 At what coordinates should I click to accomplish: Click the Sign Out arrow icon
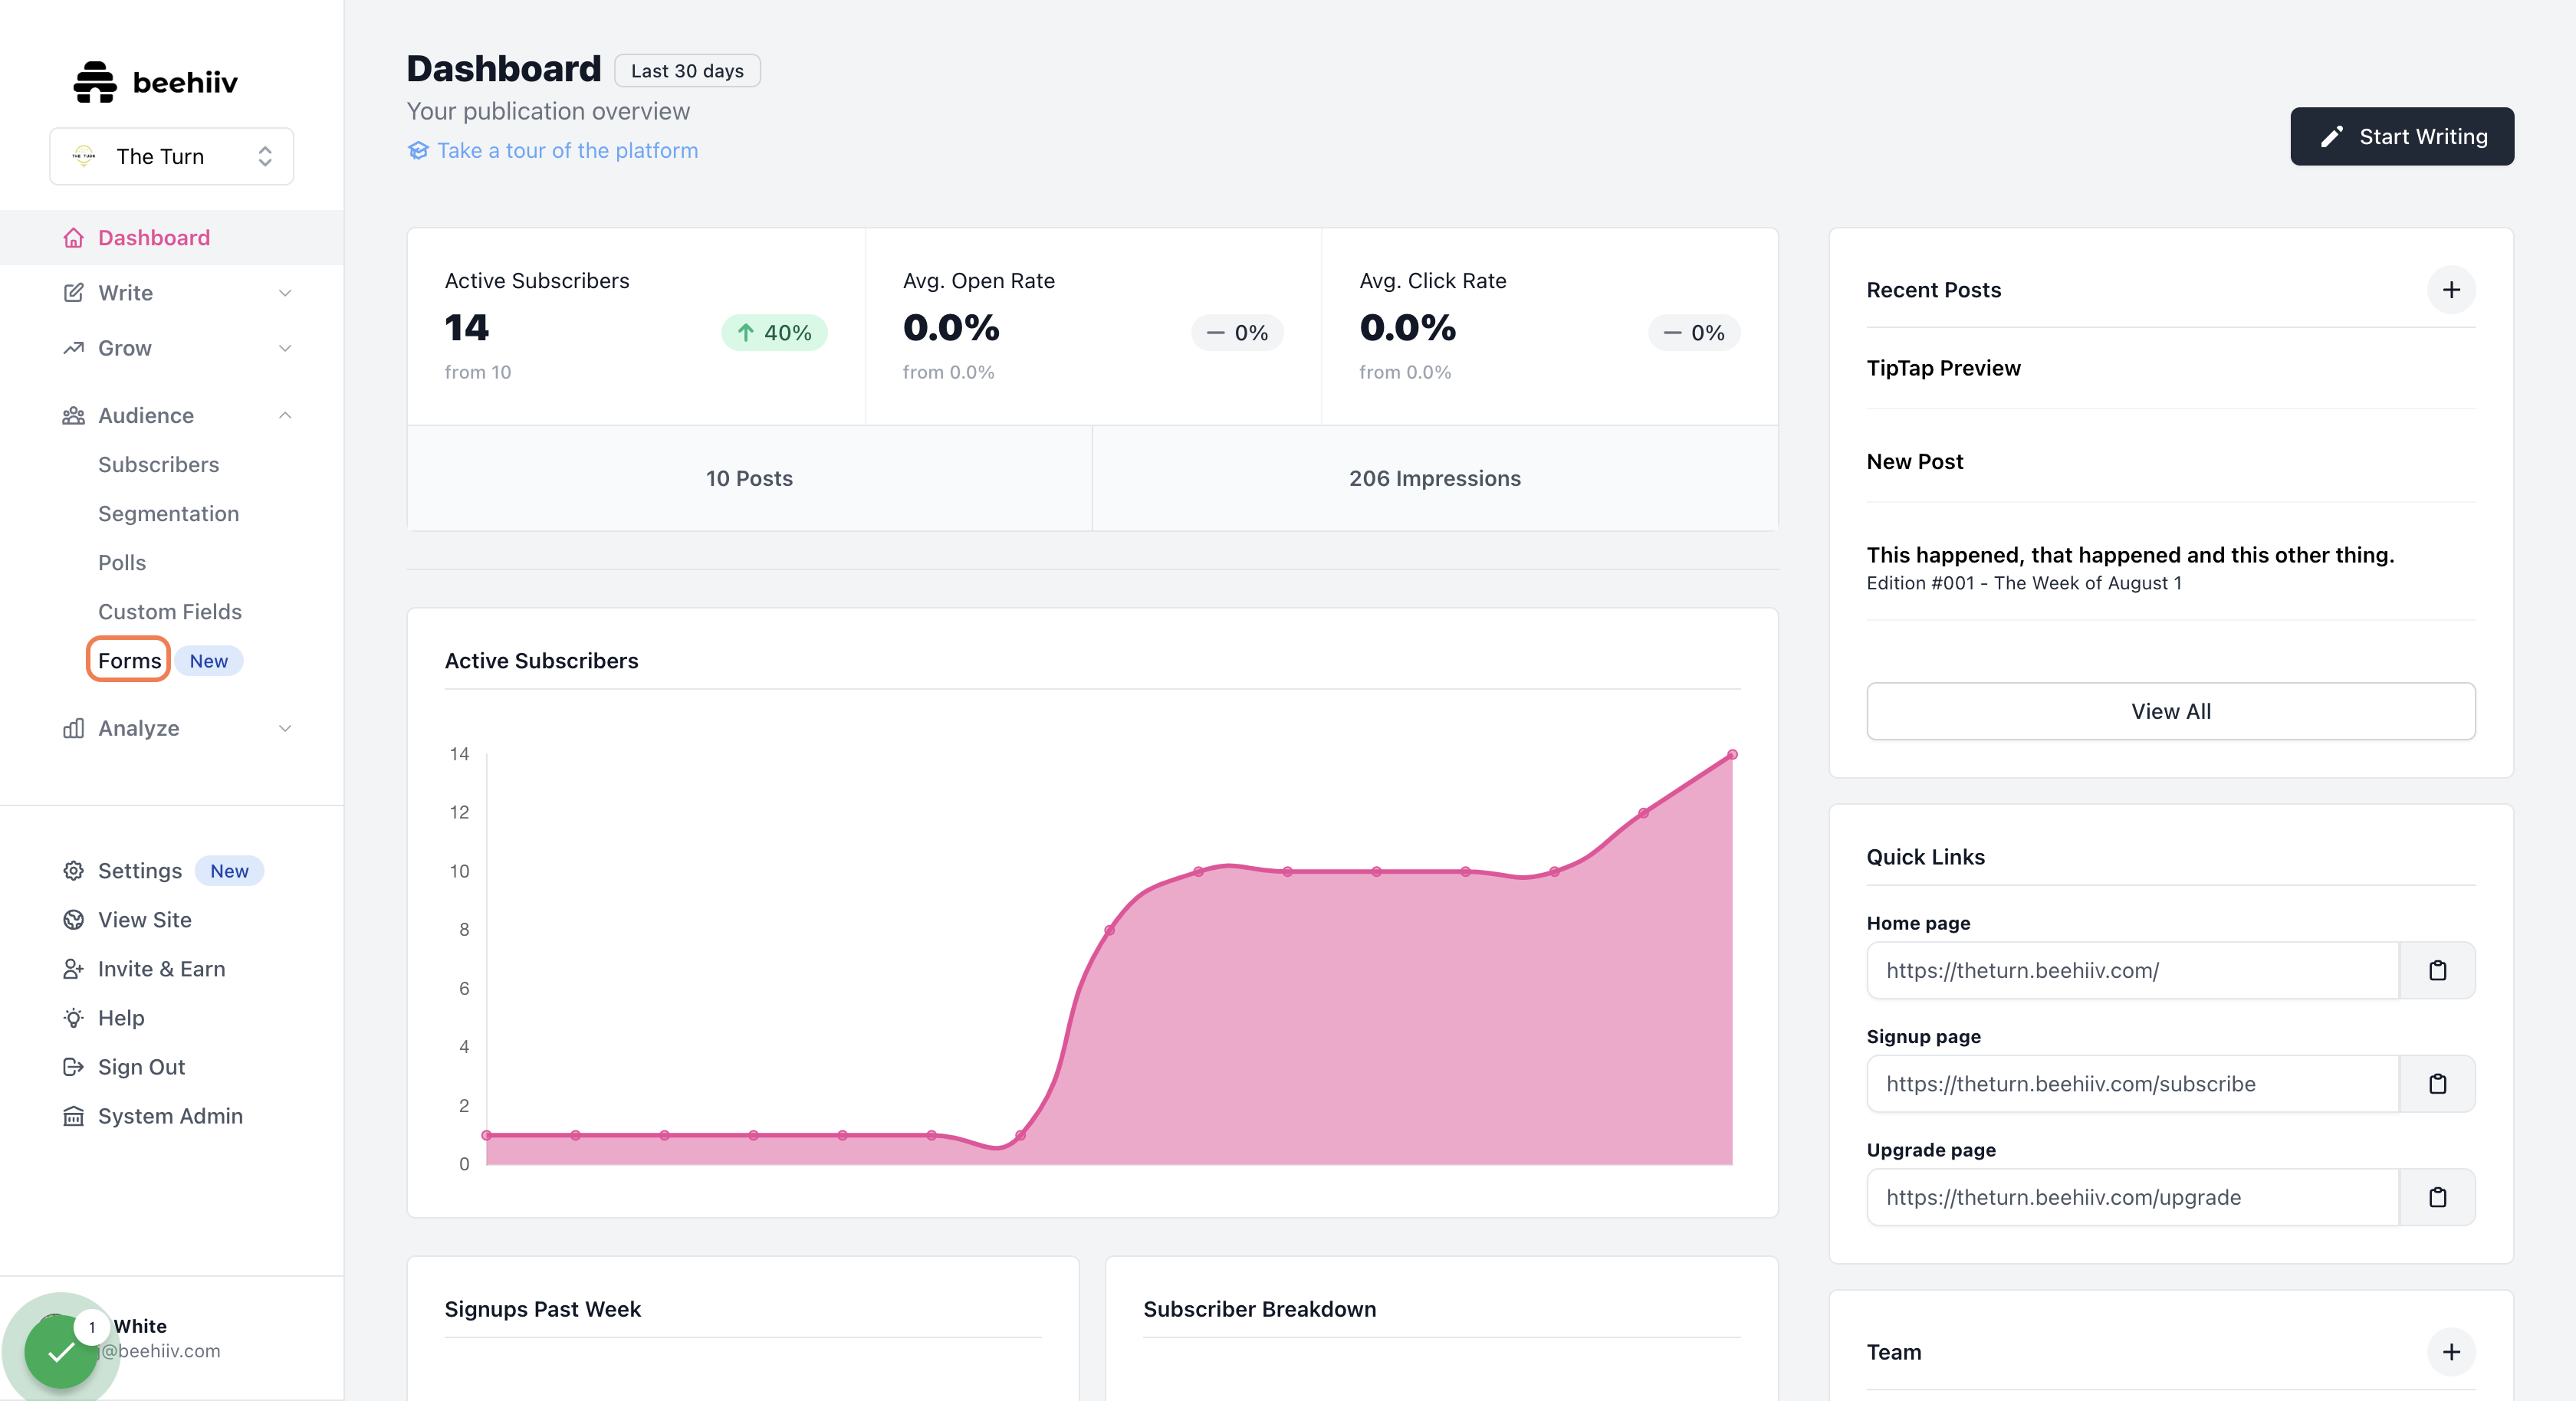point(73,1067)
